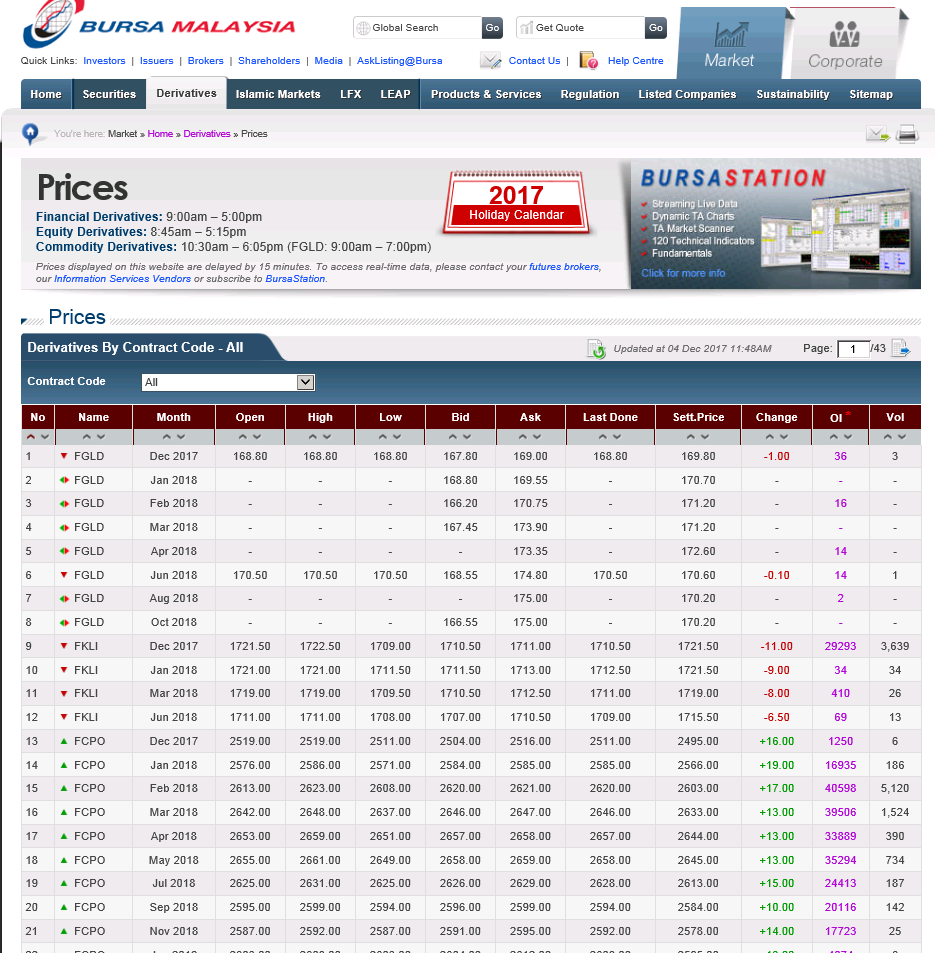
Task: Click the go-to-page arrow icon
Action: [900, 348]
